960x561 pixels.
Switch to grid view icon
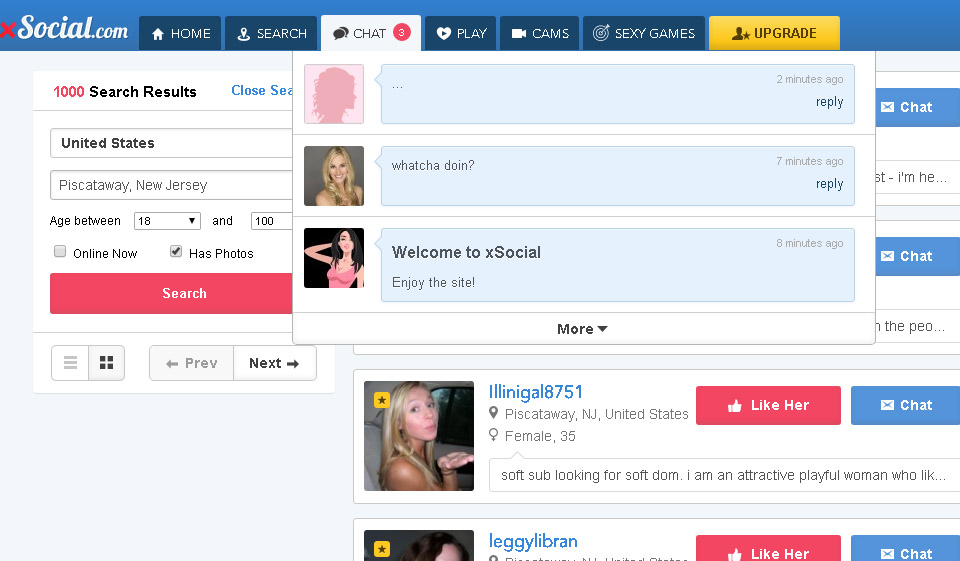coord(107,364)
